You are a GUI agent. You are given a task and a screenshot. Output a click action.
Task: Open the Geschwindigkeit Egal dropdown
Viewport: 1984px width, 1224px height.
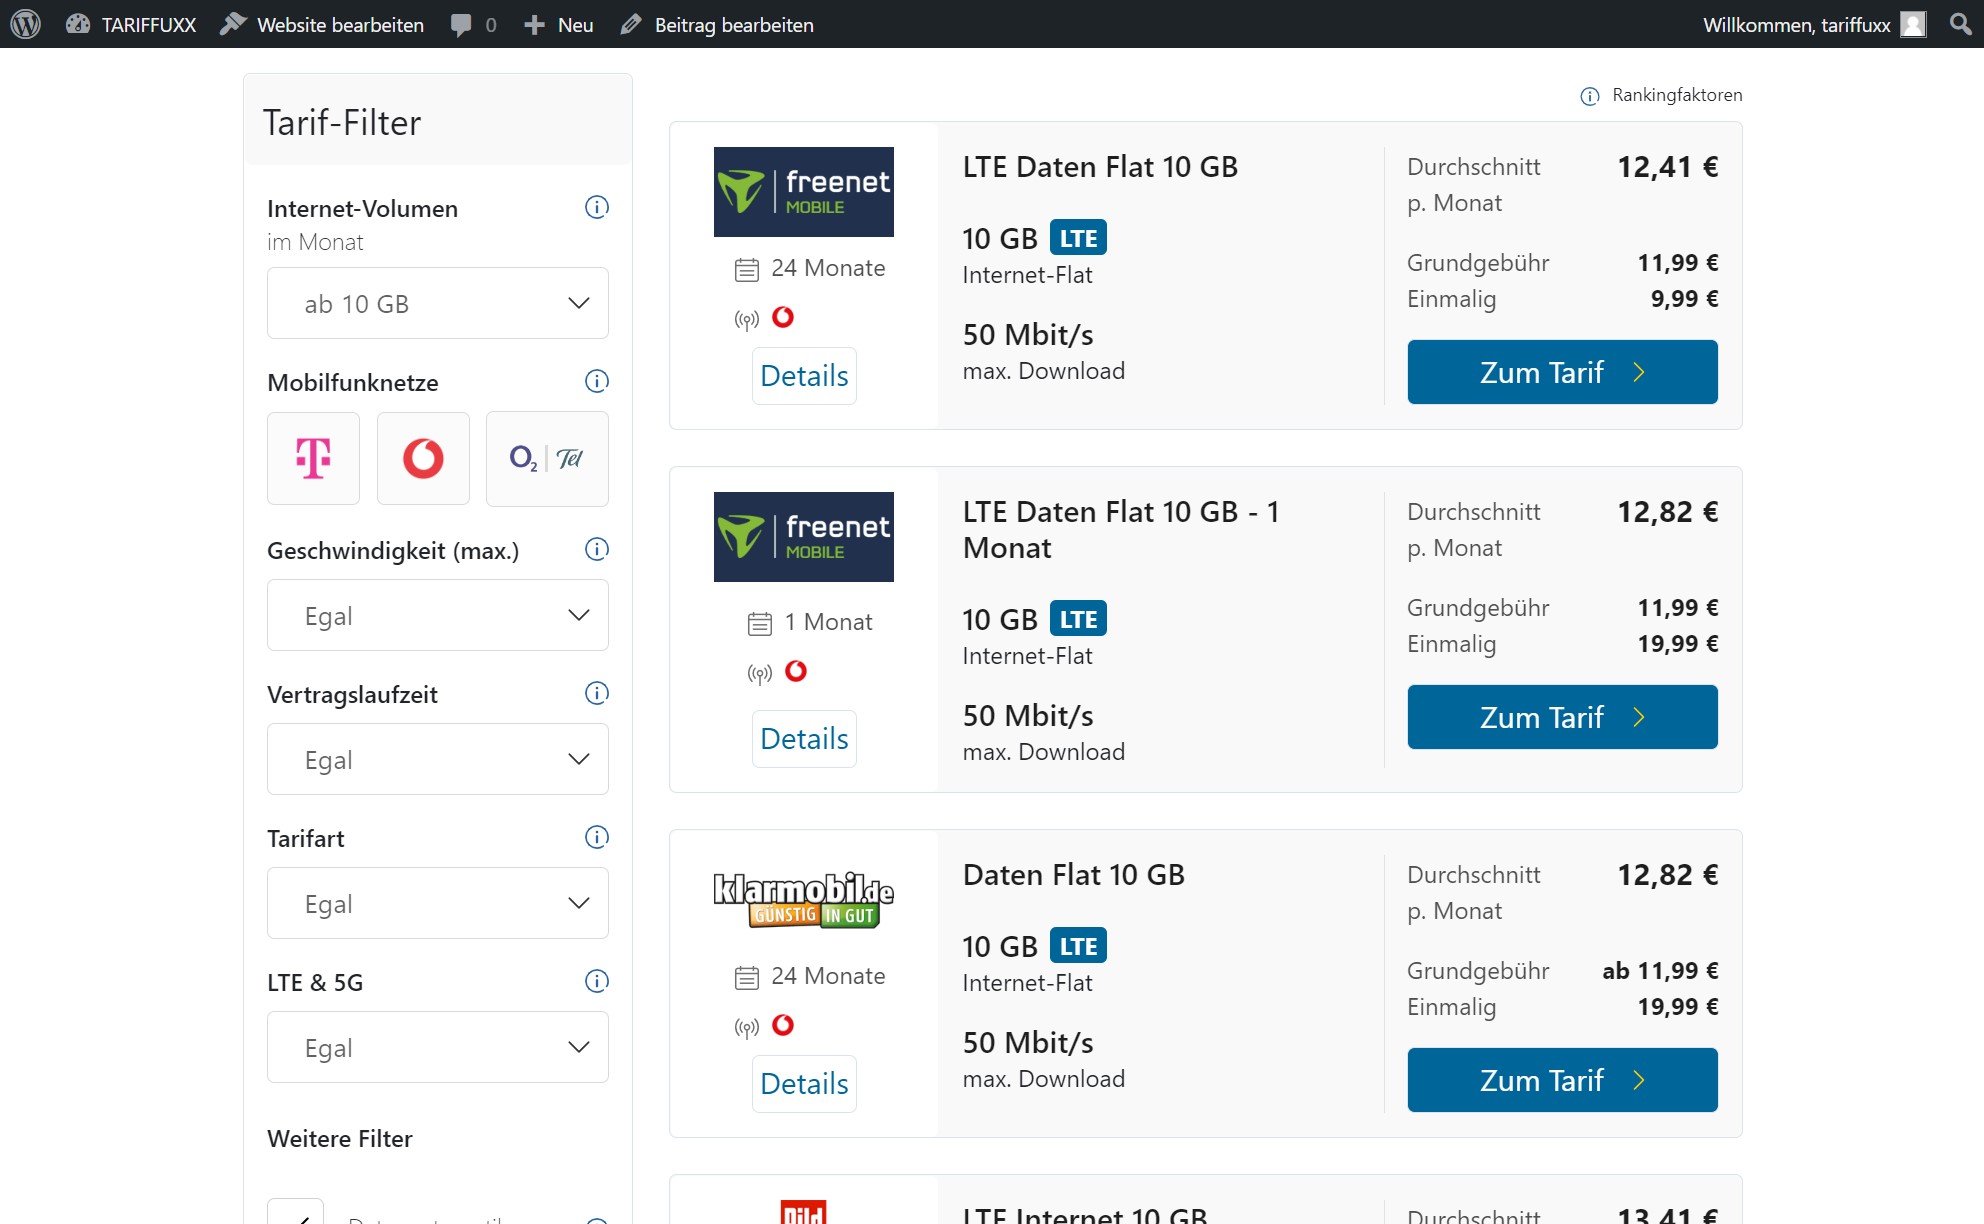coord(438,615)
